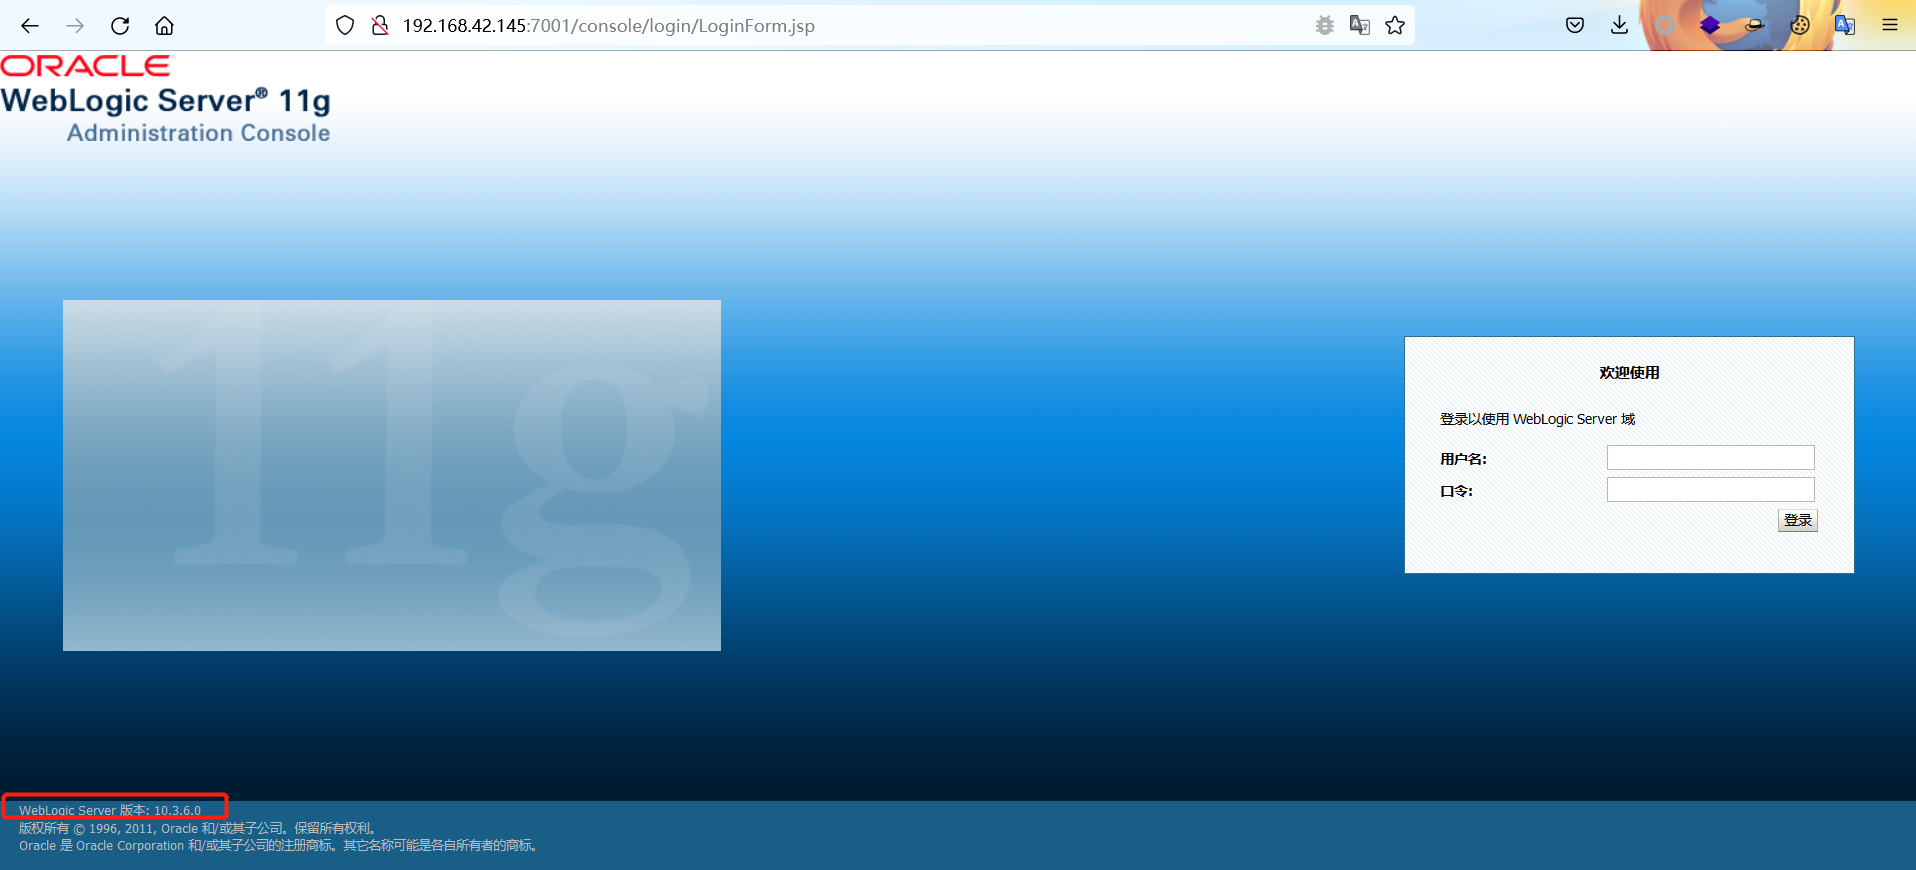Click the copyright 1996, 2011 Oracle line
1916x870 pixels.
(x=198, y=828)
